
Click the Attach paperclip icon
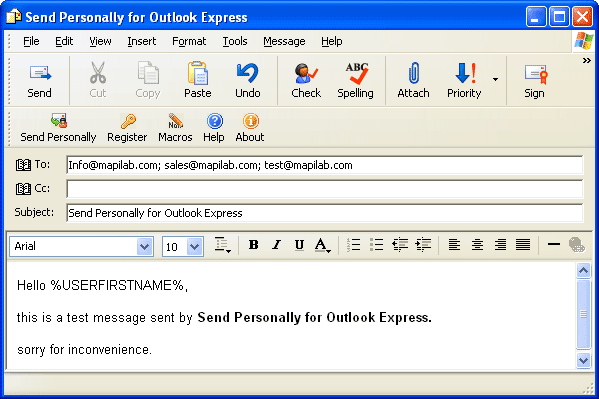(x=413, y=73)
